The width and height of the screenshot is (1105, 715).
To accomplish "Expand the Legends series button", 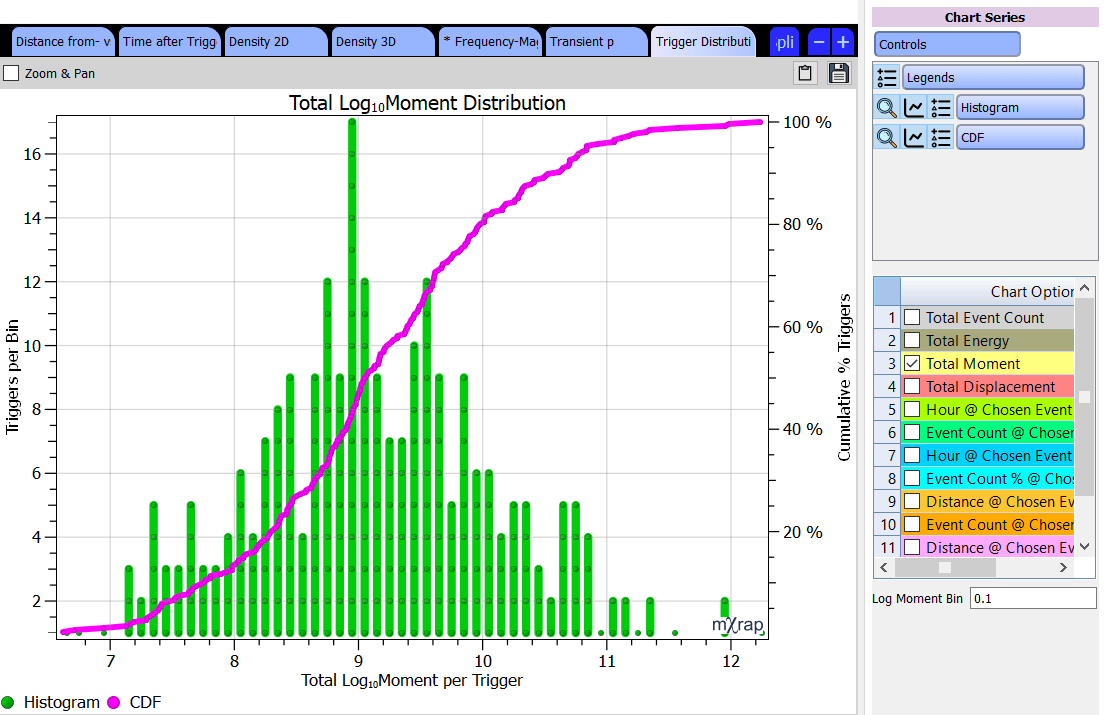I will coord(993,78).
